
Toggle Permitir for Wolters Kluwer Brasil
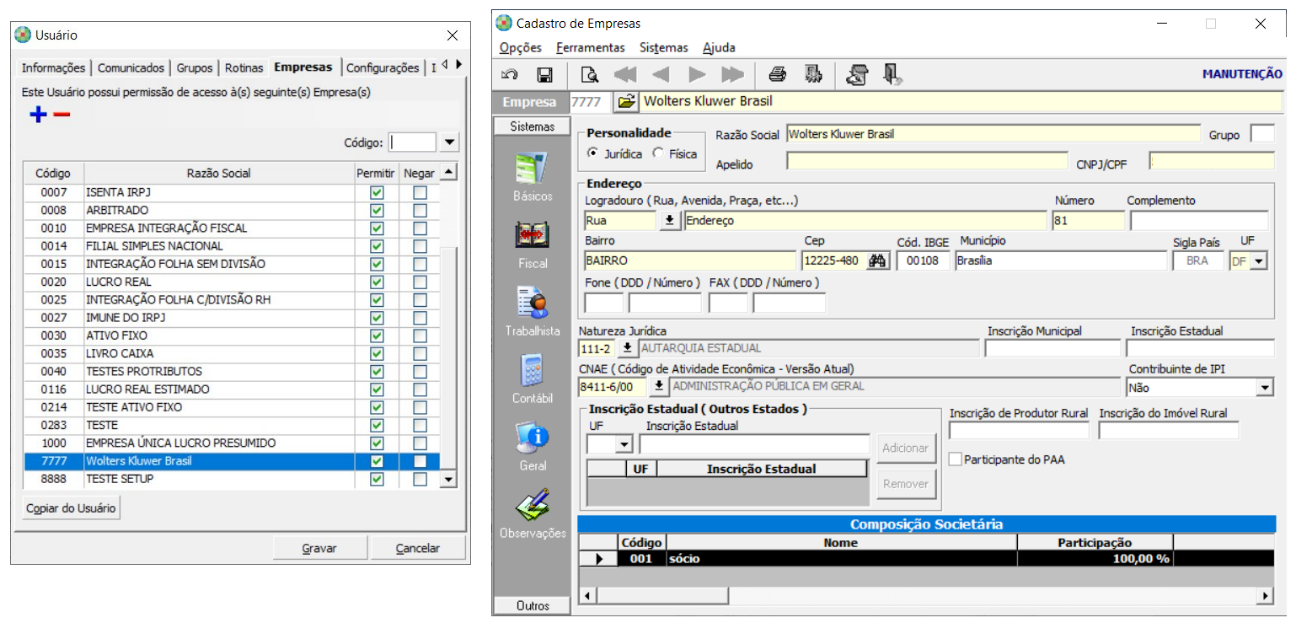point(377,461)
